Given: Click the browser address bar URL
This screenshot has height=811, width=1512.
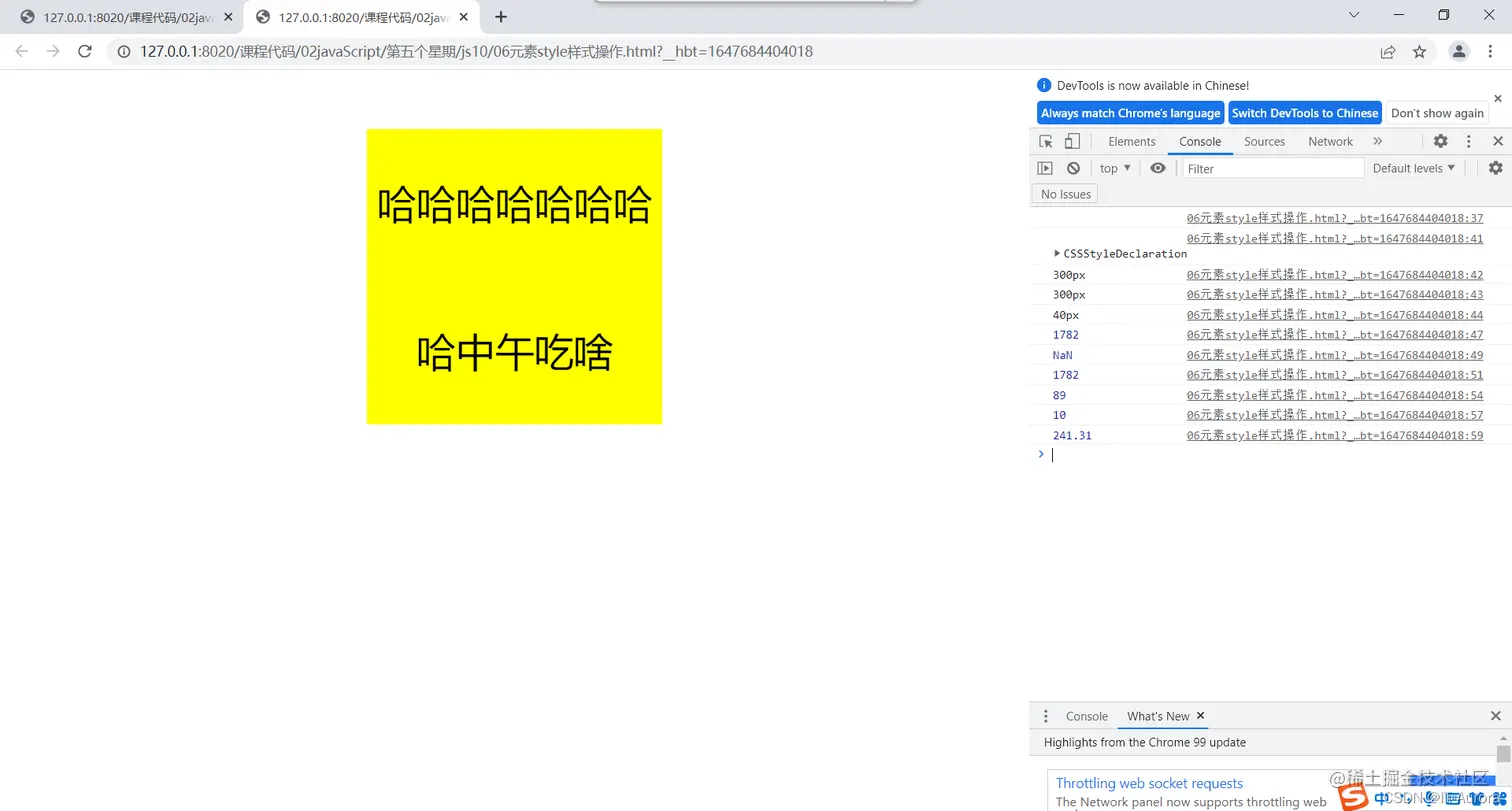Looking at the screenshot, I should click(x=476, y=51).
